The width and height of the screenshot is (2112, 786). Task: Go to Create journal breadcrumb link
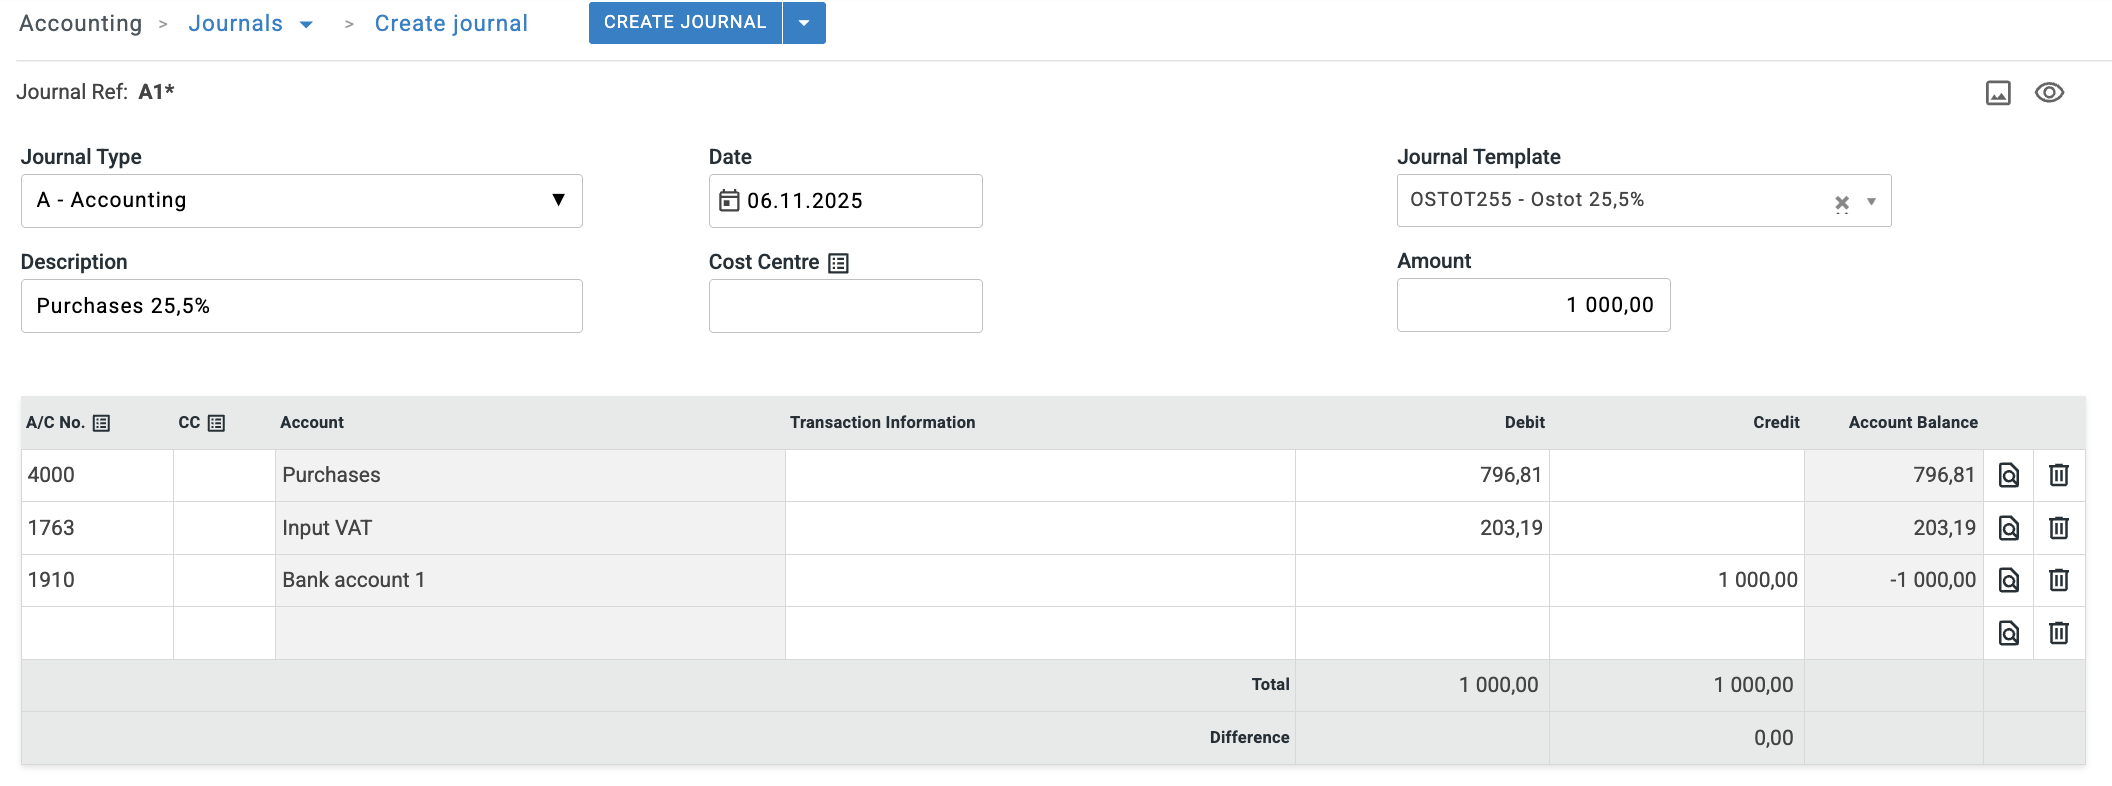451,24
